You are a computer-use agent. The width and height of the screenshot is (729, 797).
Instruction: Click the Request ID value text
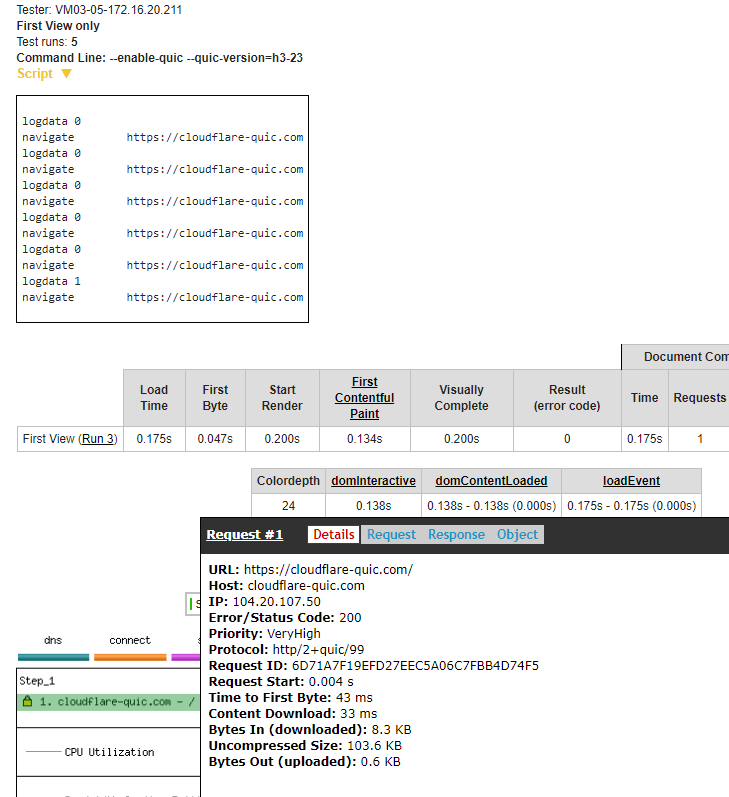[415, 666]
